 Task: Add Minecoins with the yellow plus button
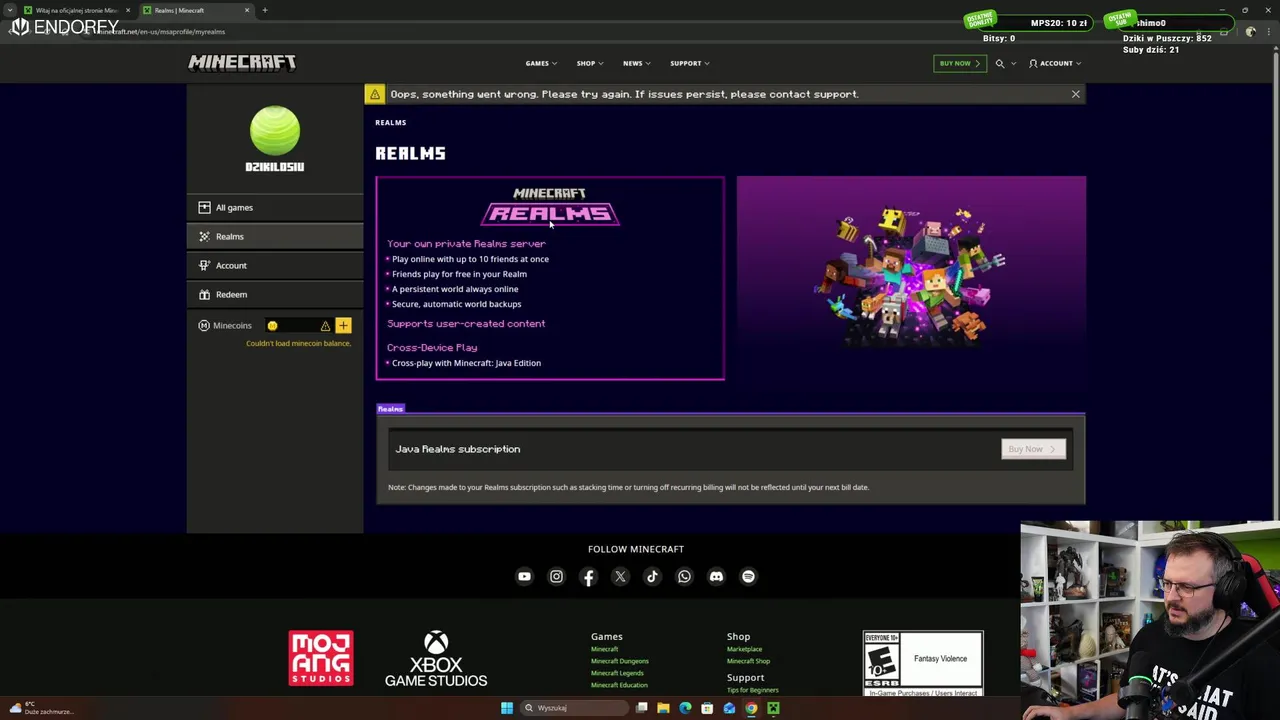[343, 325]
